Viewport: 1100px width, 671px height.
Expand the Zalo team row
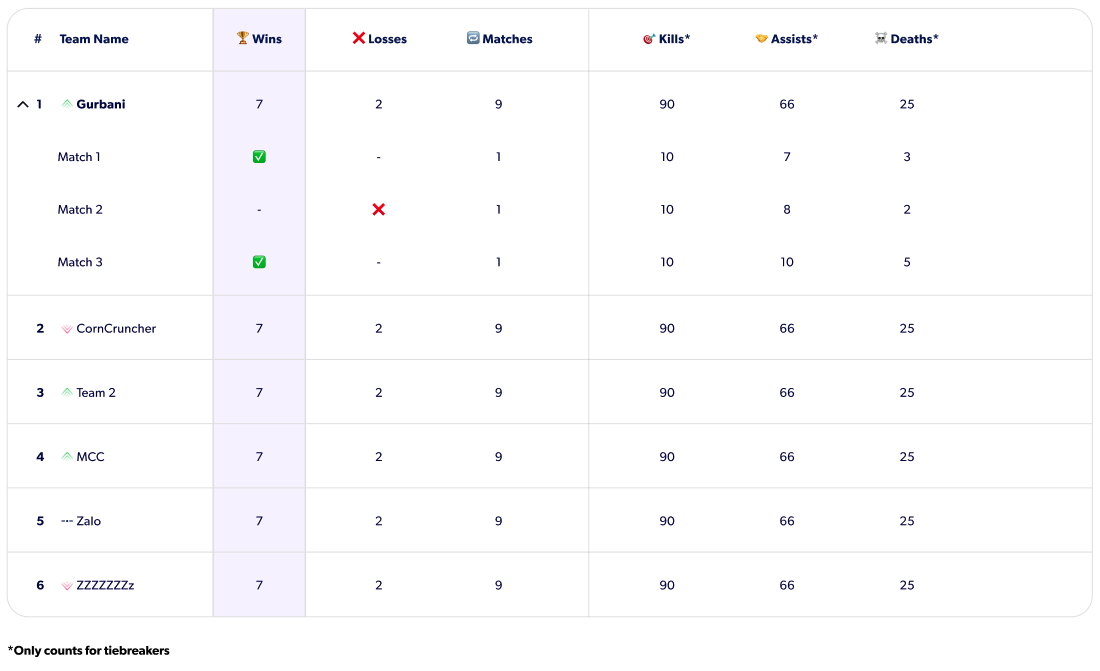click(x=40, y=521)
